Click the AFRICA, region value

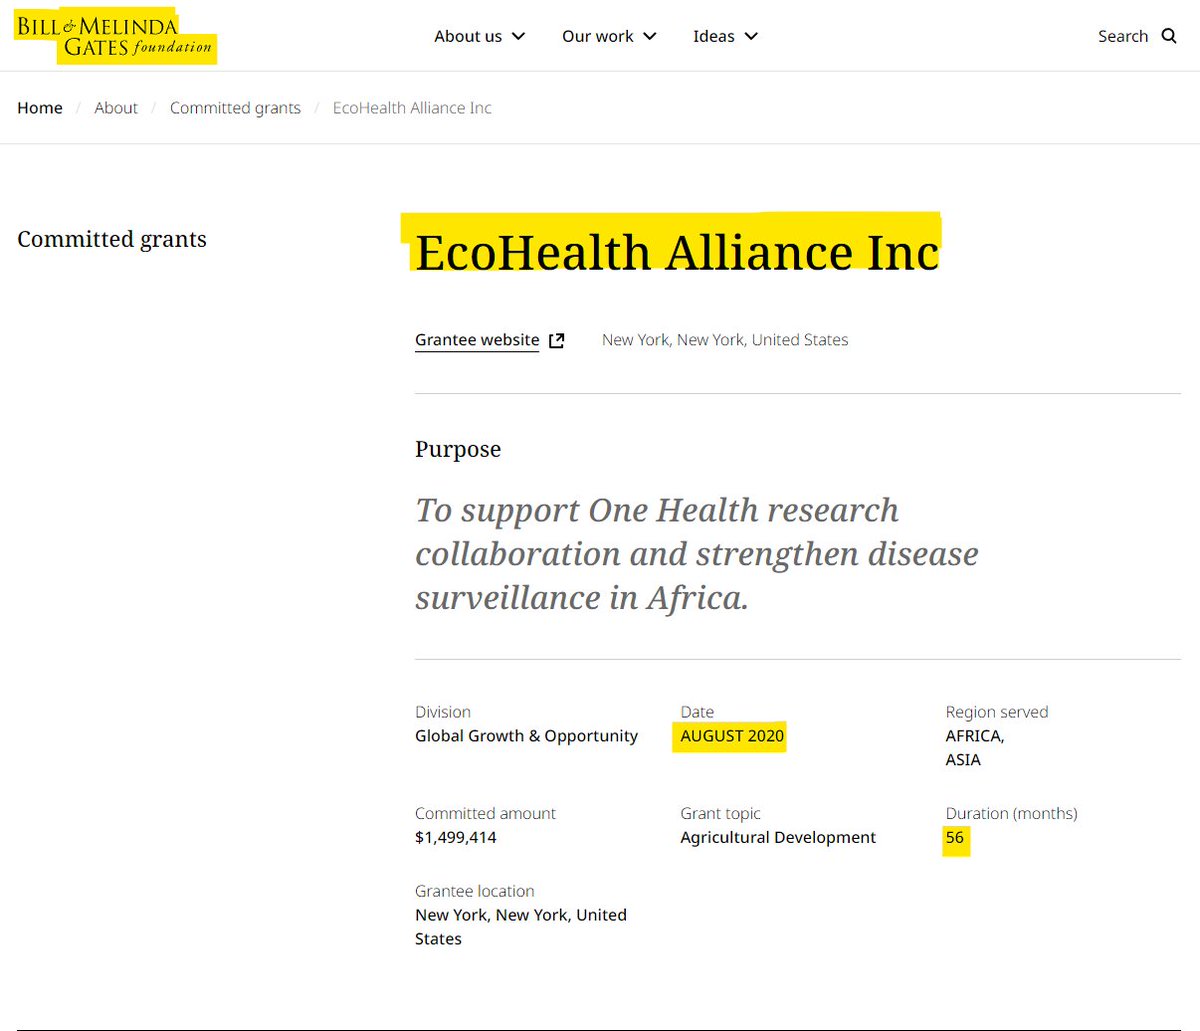point(975,736)
